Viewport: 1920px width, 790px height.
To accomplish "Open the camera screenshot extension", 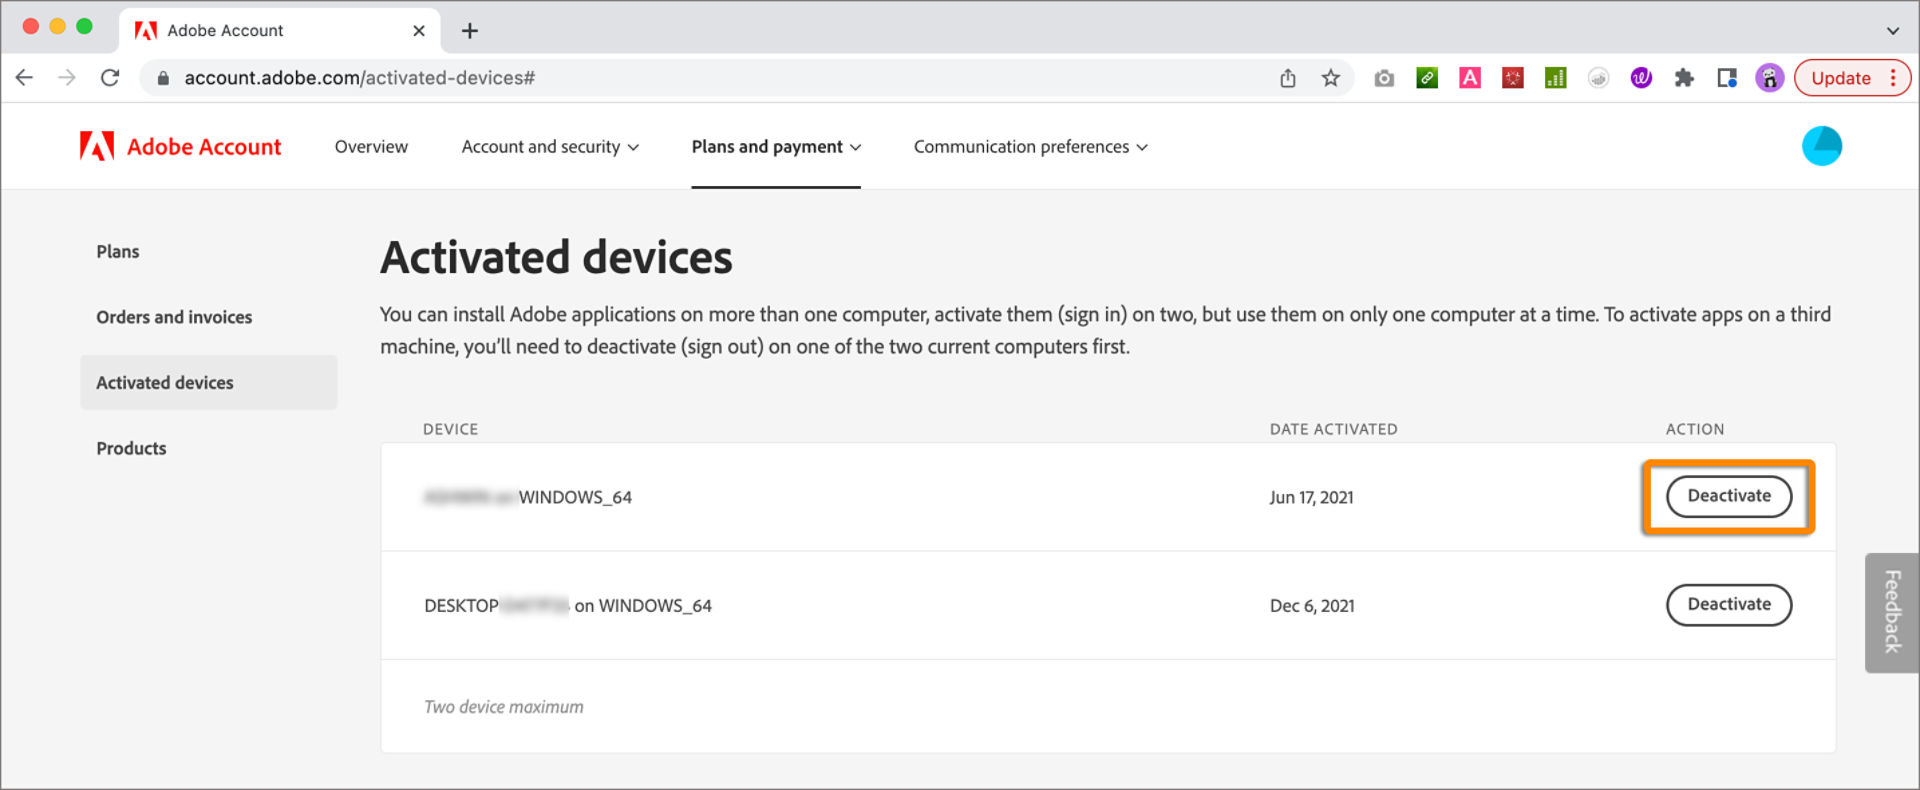I will 1384,78.
